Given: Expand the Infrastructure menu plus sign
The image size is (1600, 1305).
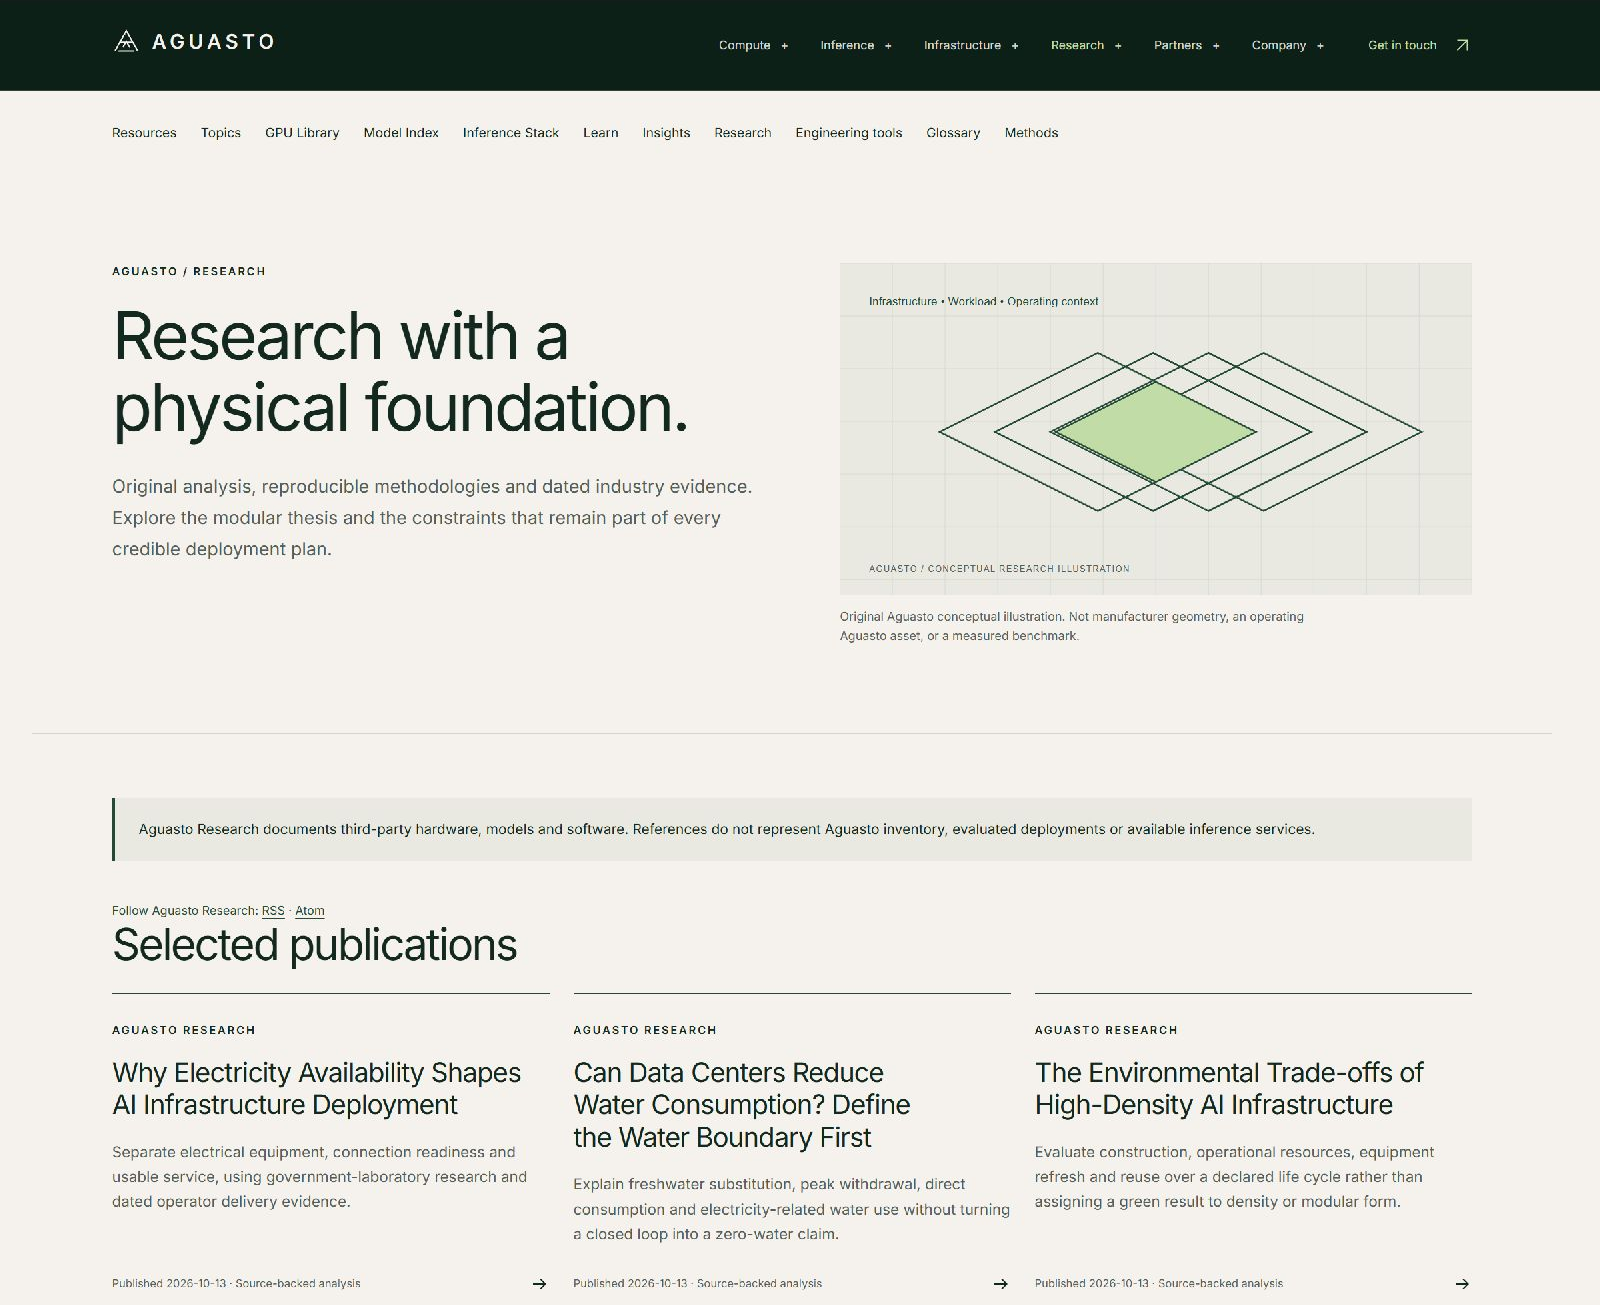Looking at the screenshot, I should click(x=1015, y=46).
